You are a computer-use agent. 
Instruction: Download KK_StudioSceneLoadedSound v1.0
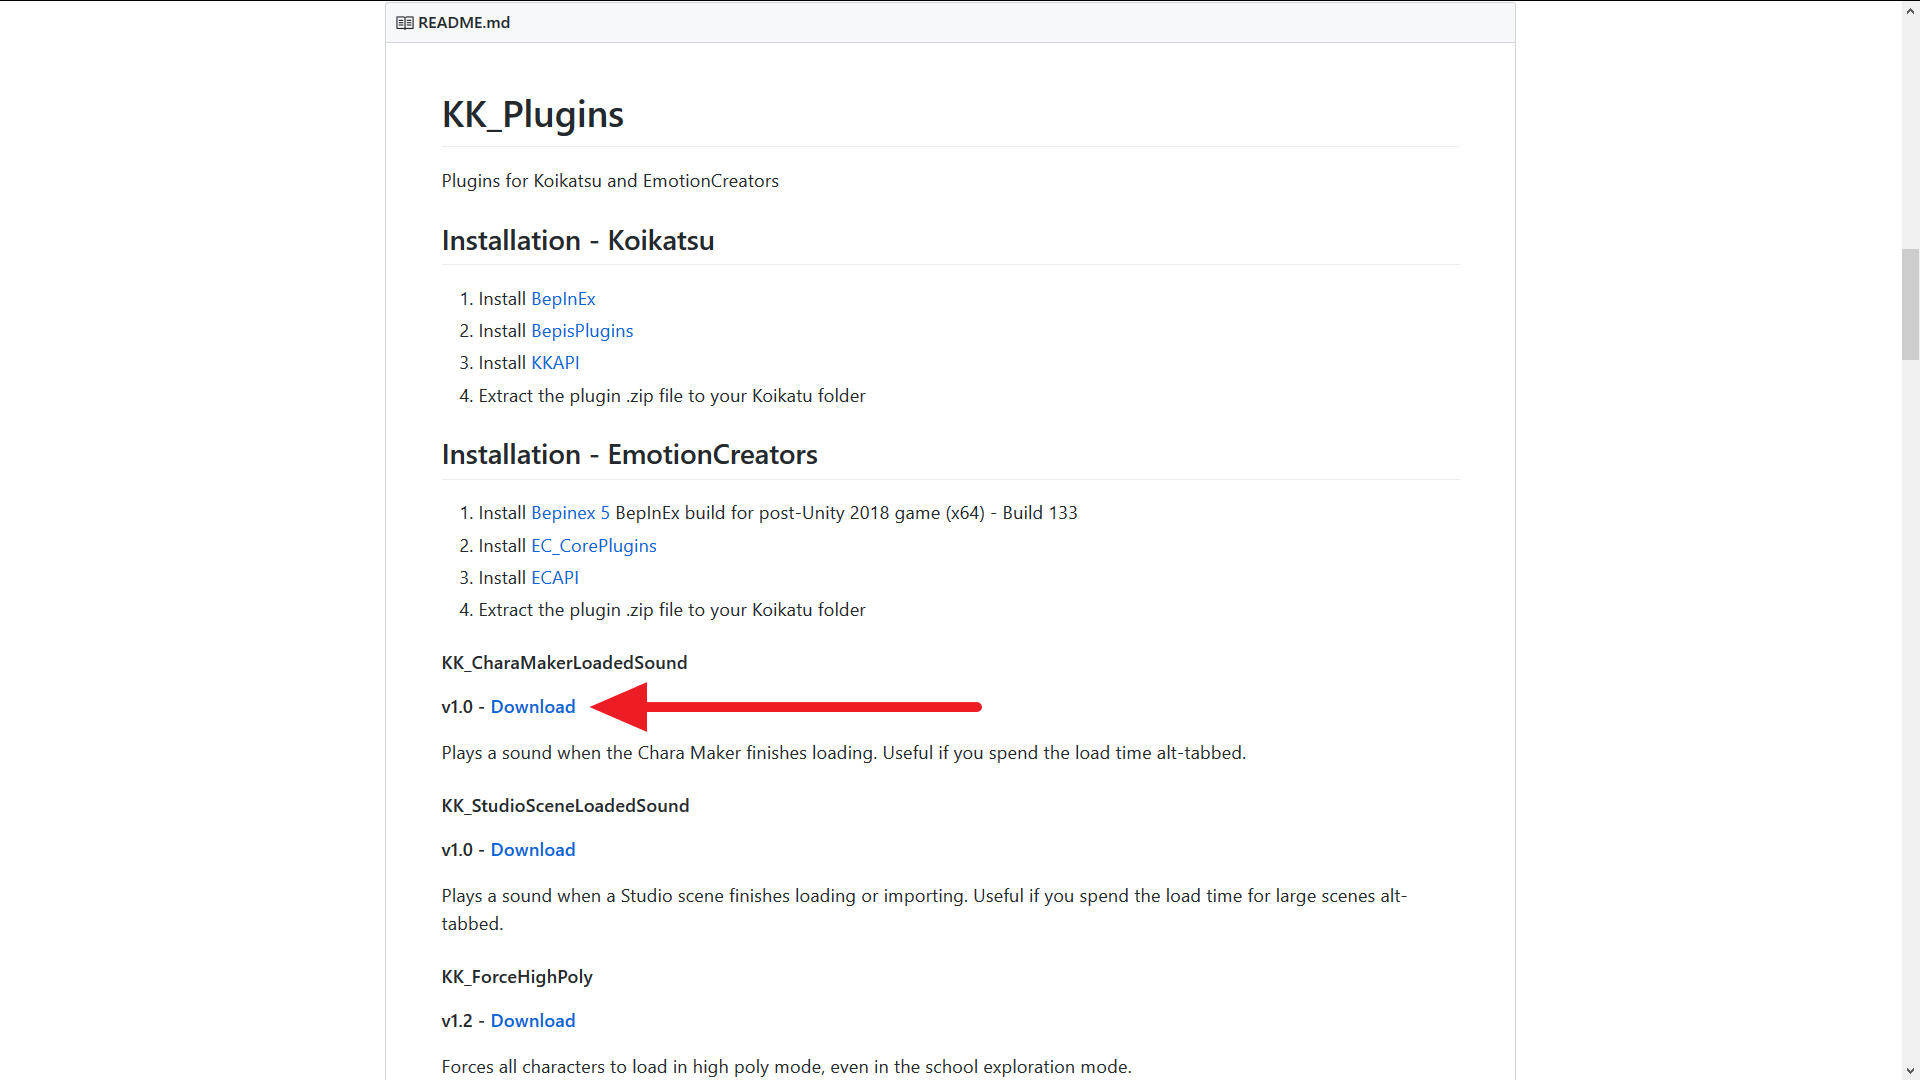[533, 850]
